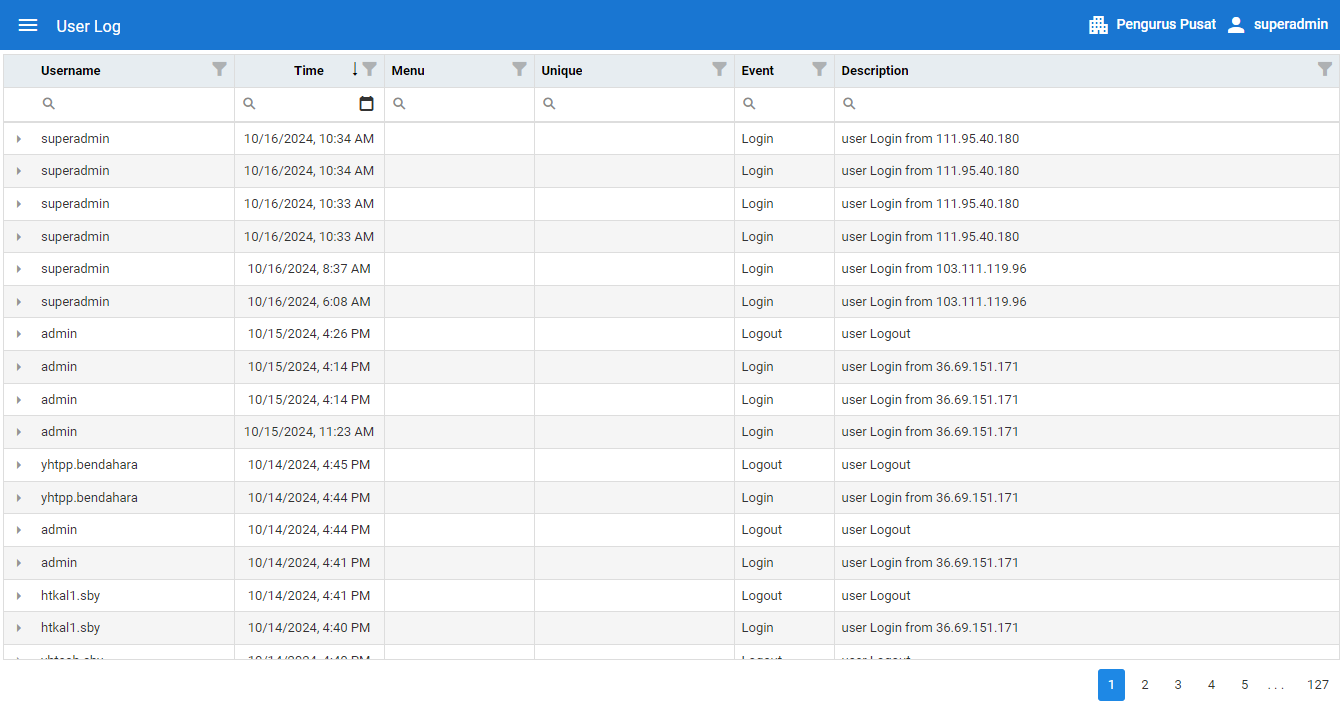
Task: Open the calendar date picker in Time filter
Action: click(x=366, y=104)
